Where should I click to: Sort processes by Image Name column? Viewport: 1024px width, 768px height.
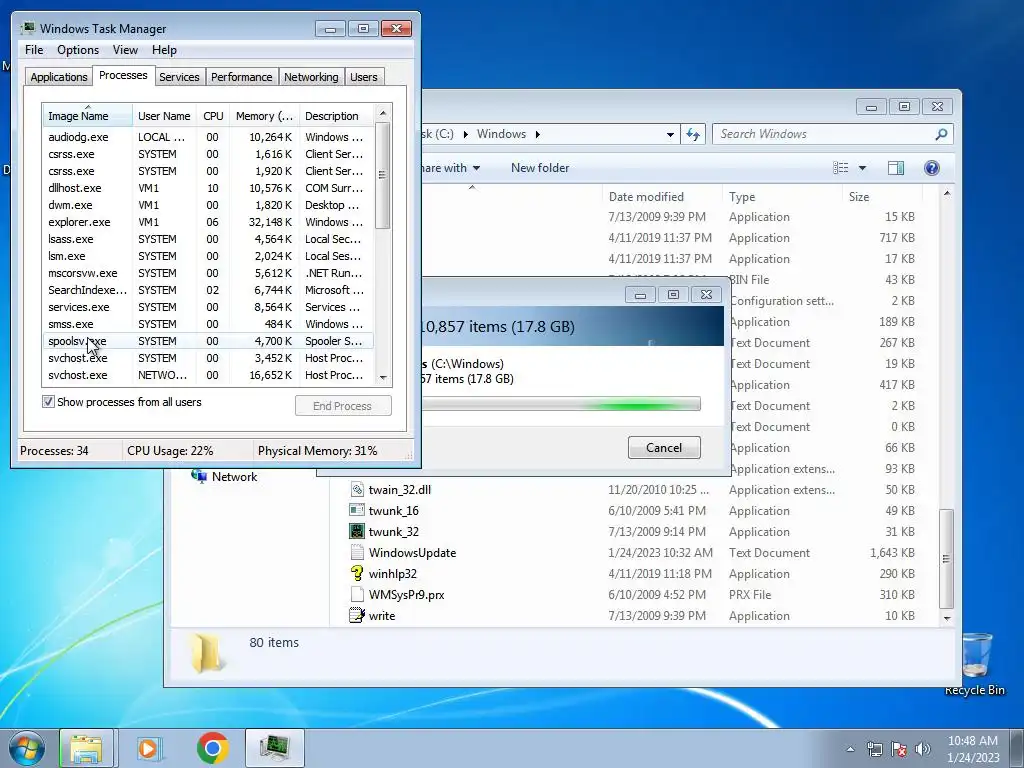[x=88, y=116]
